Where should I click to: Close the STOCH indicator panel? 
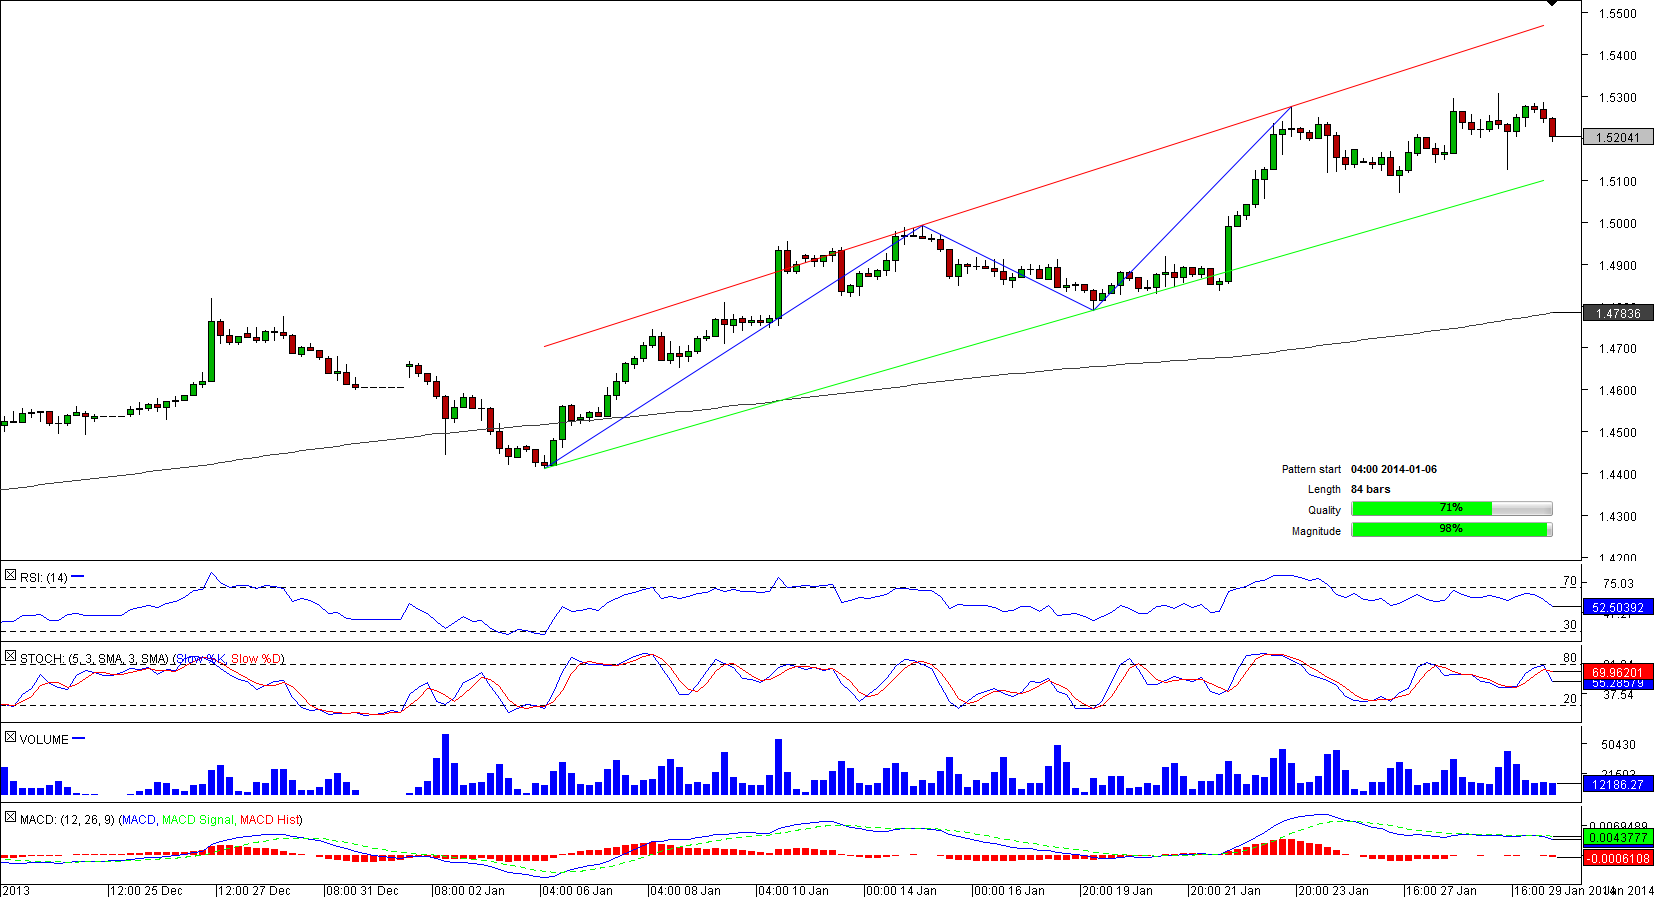coord(10,657)
